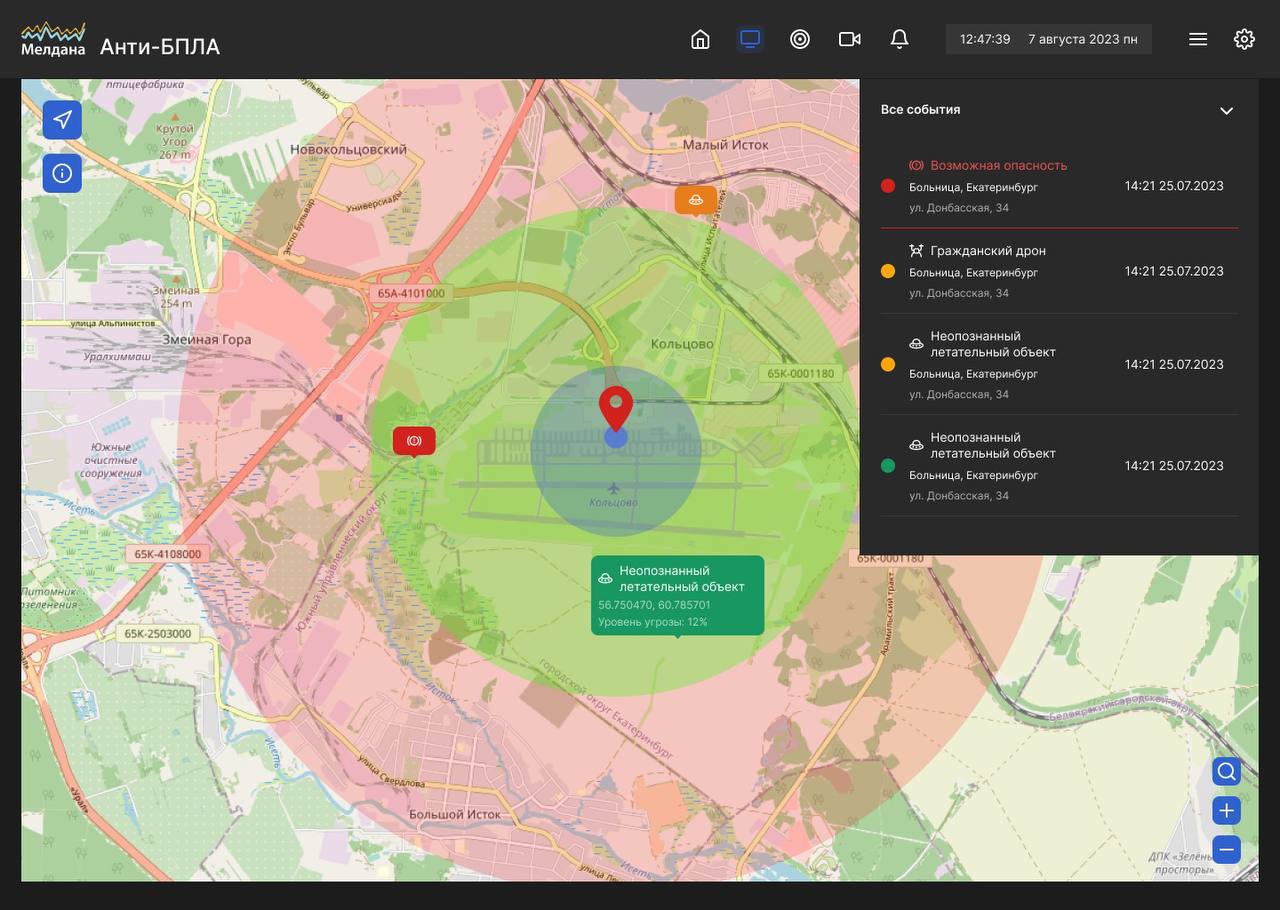Open the hamburger menu
Screen dimensions: 1280x910
click(x=1198, y=39)
